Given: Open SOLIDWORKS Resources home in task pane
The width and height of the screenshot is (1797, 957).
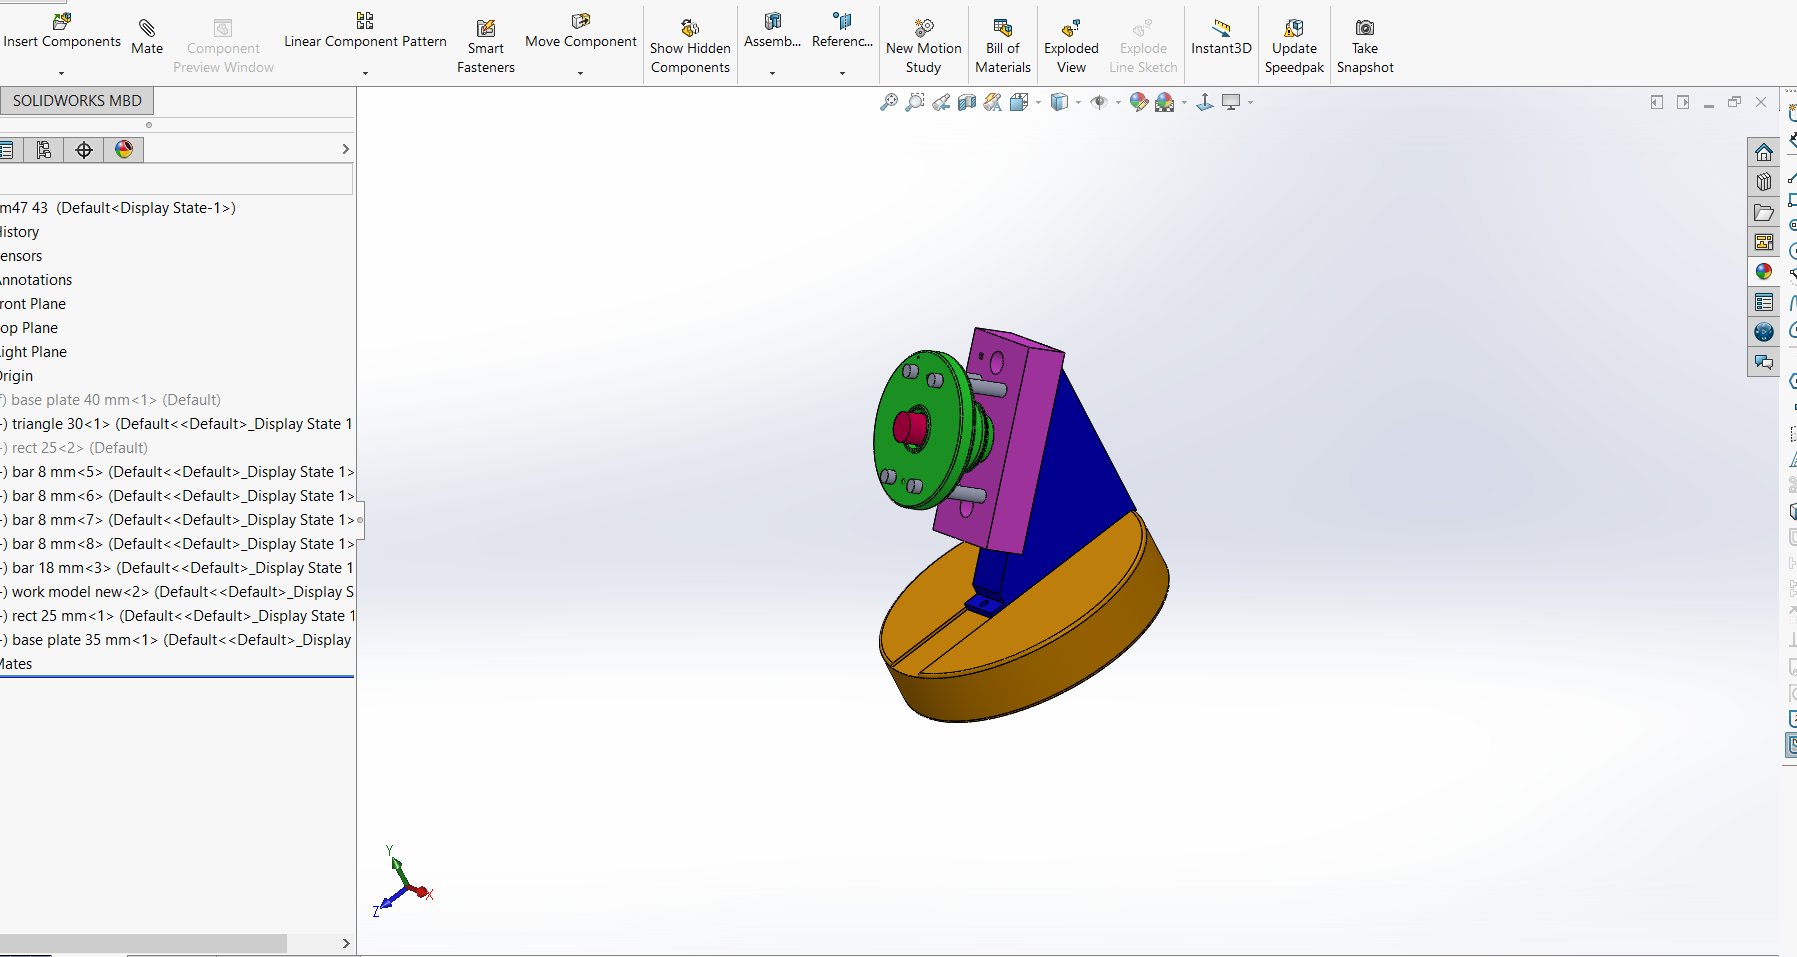Looking at the screenshot, I should coord(1763,152).
